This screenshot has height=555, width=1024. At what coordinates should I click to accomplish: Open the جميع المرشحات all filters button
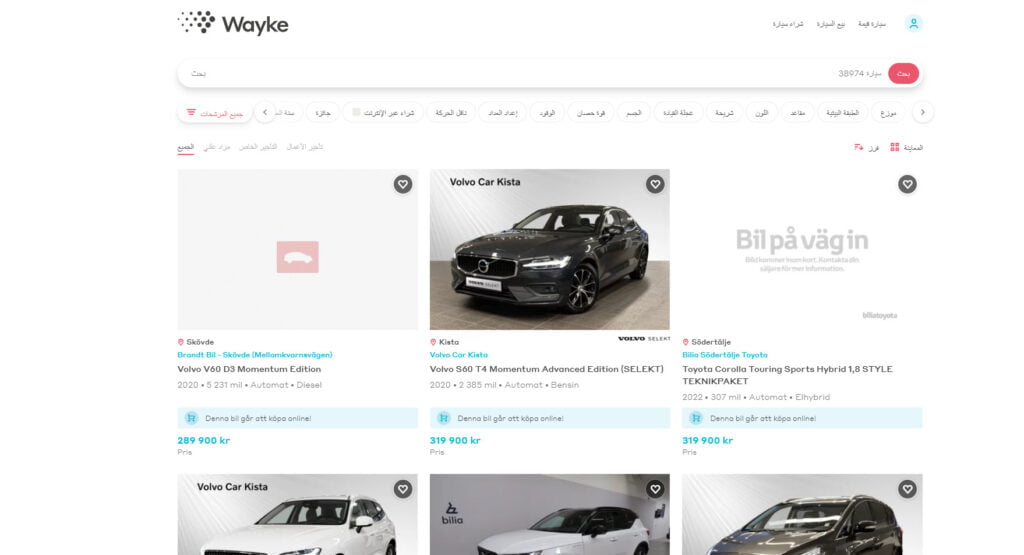click(215, 112)
